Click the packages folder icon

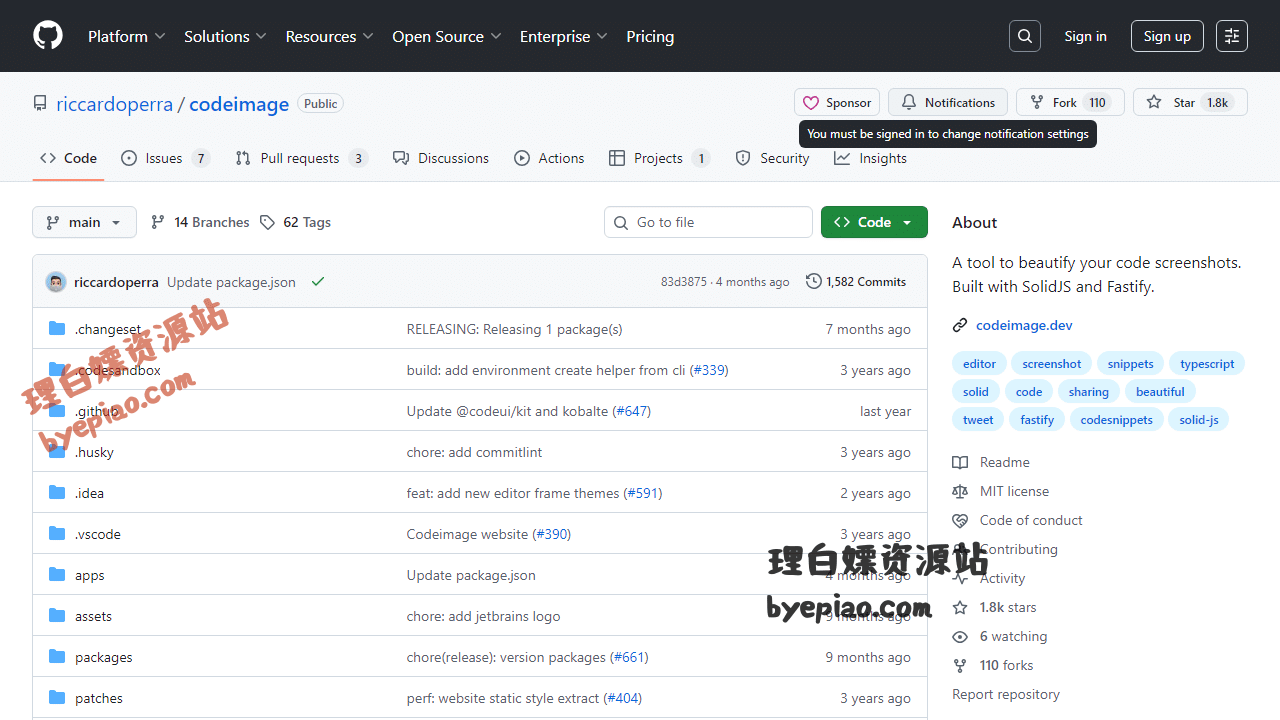[57, 657]
